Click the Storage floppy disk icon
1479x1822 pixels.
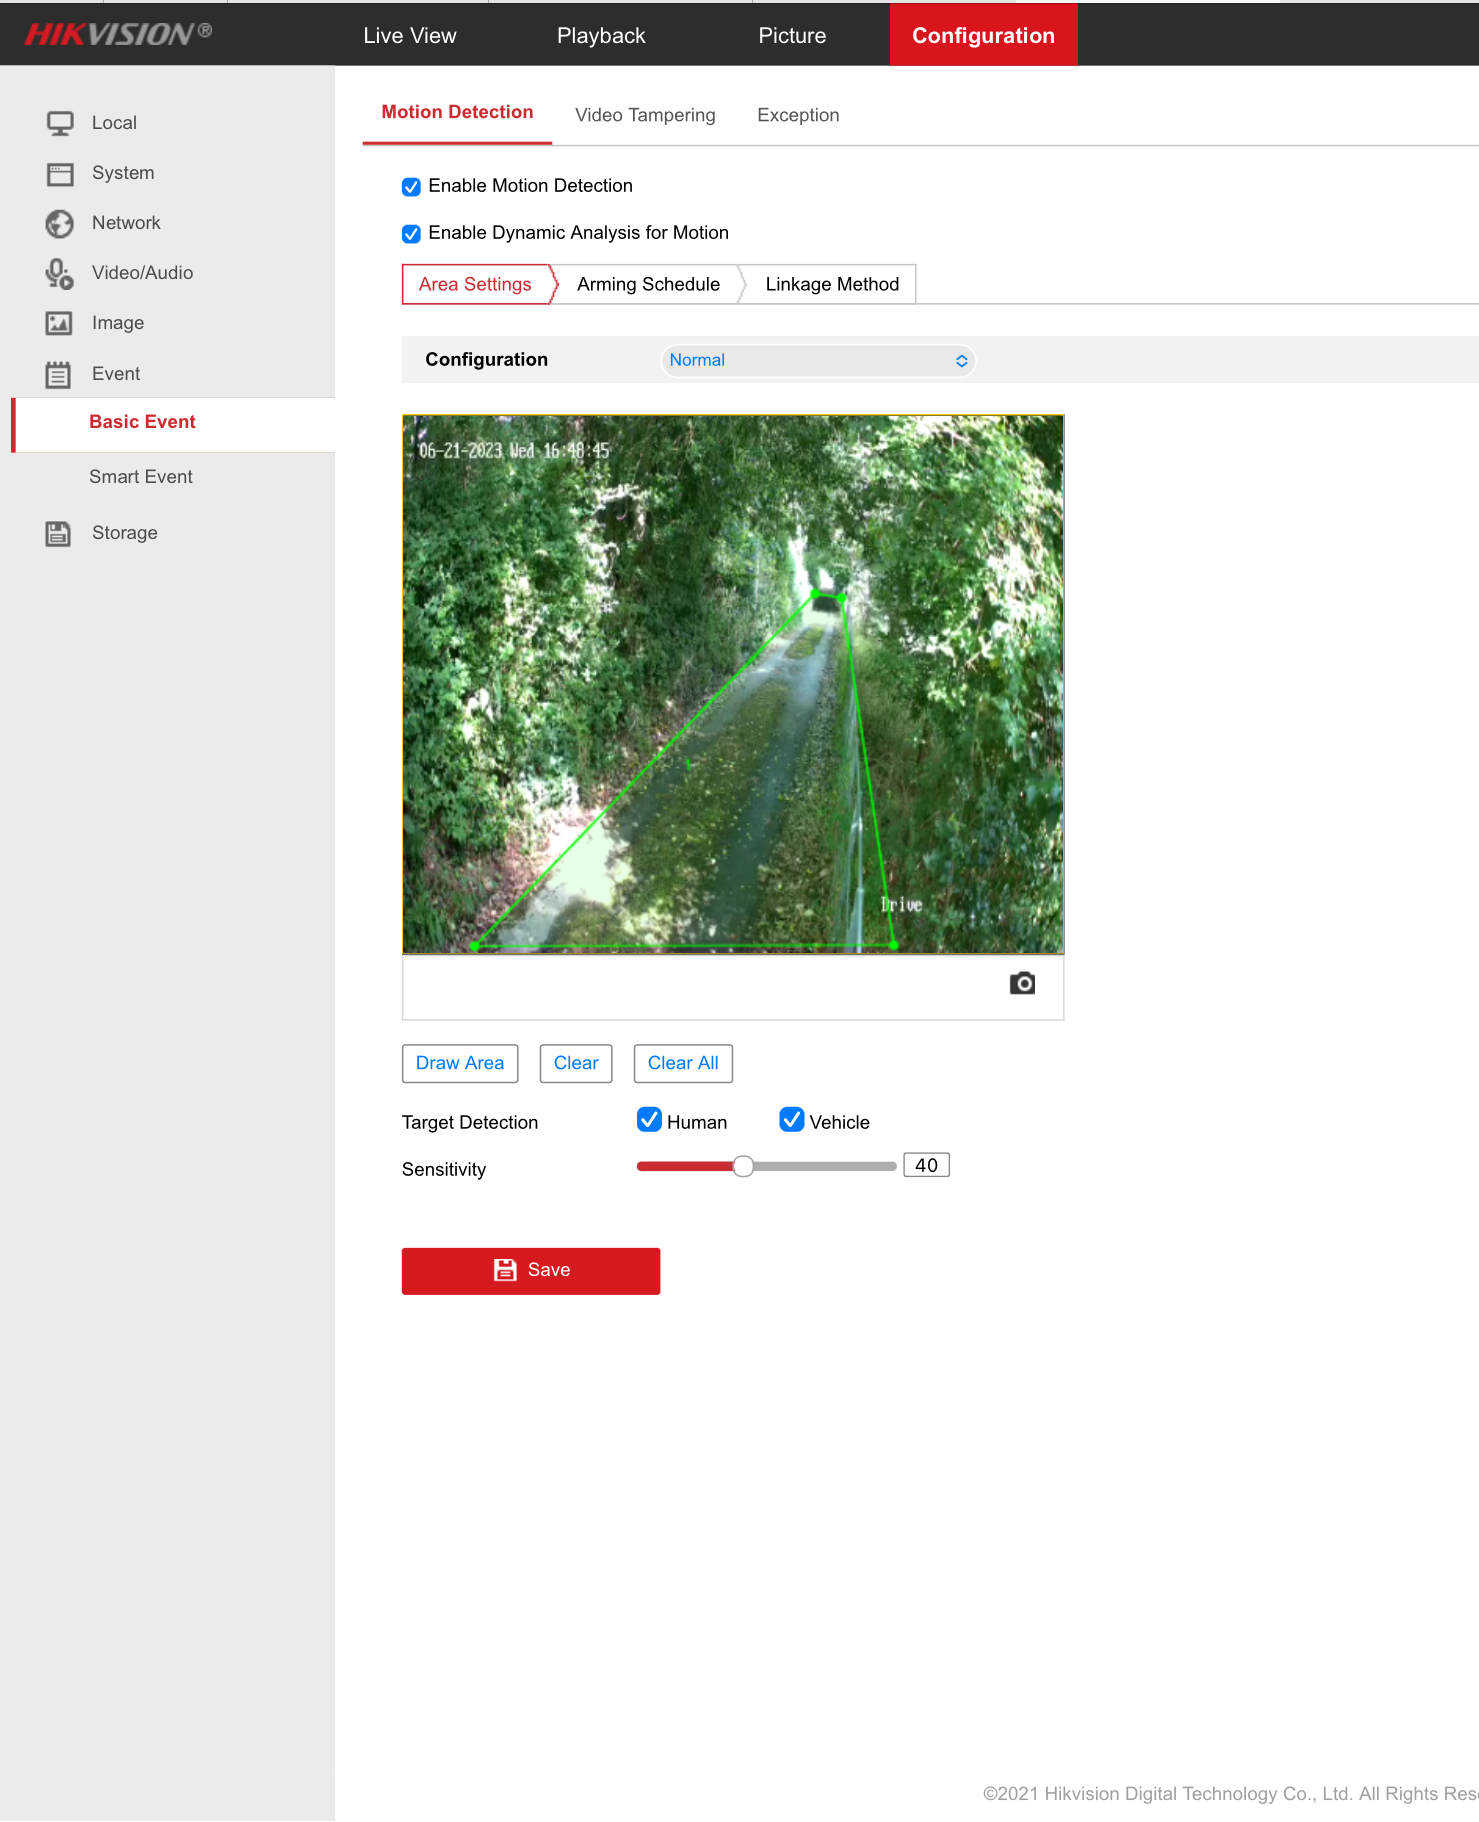tap(59, 534)
